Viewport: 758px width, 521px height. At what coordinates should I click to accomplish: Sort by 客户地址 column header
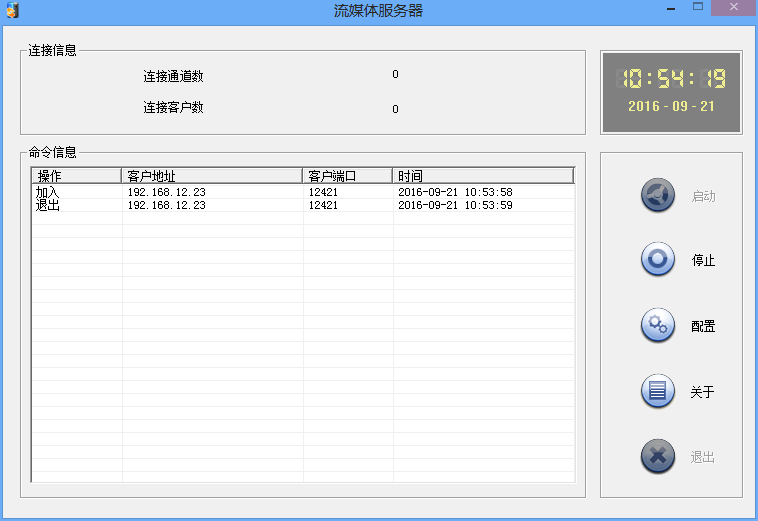pyautogui.click(x=212, y=175)
